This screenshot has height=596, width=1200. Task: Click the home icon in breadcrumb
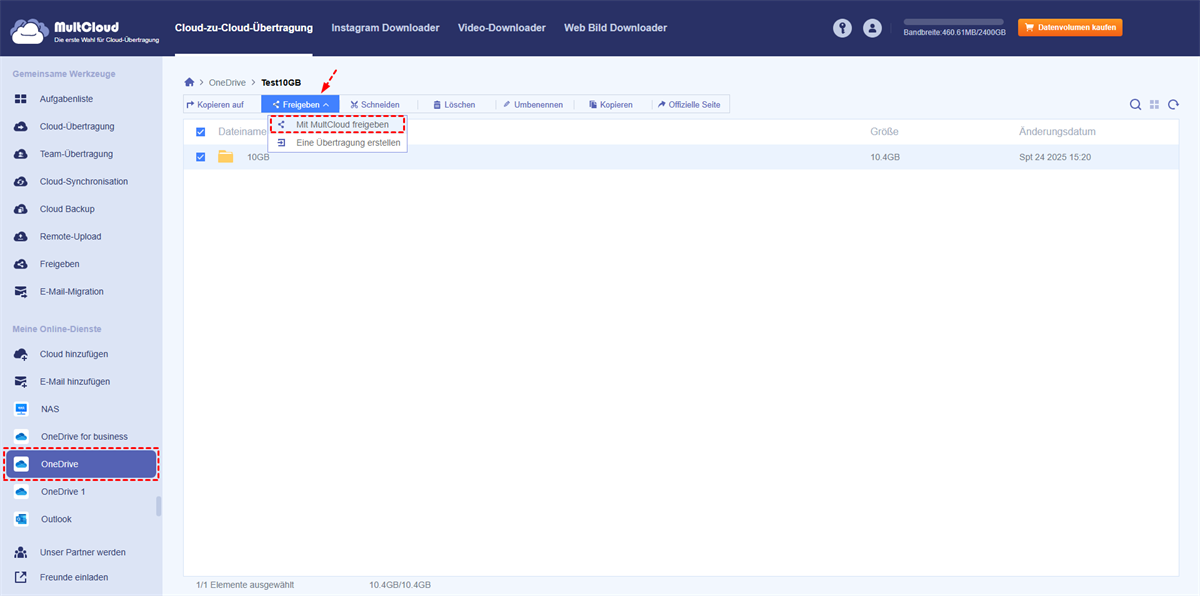(x=189, y=82)
